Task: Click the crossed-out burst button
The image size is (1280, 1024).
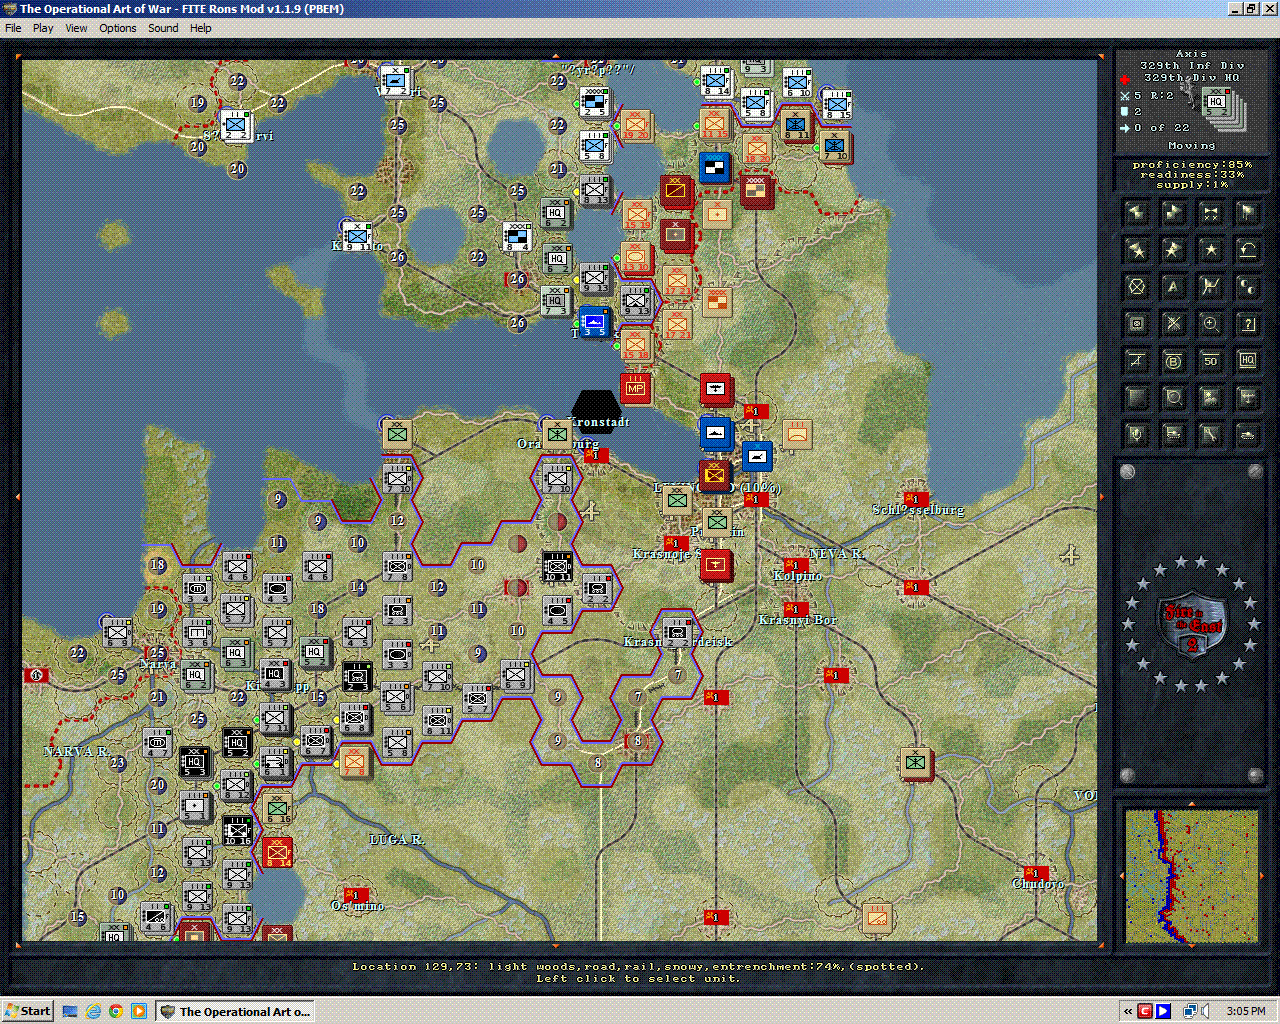Action: click(1173, 324)
